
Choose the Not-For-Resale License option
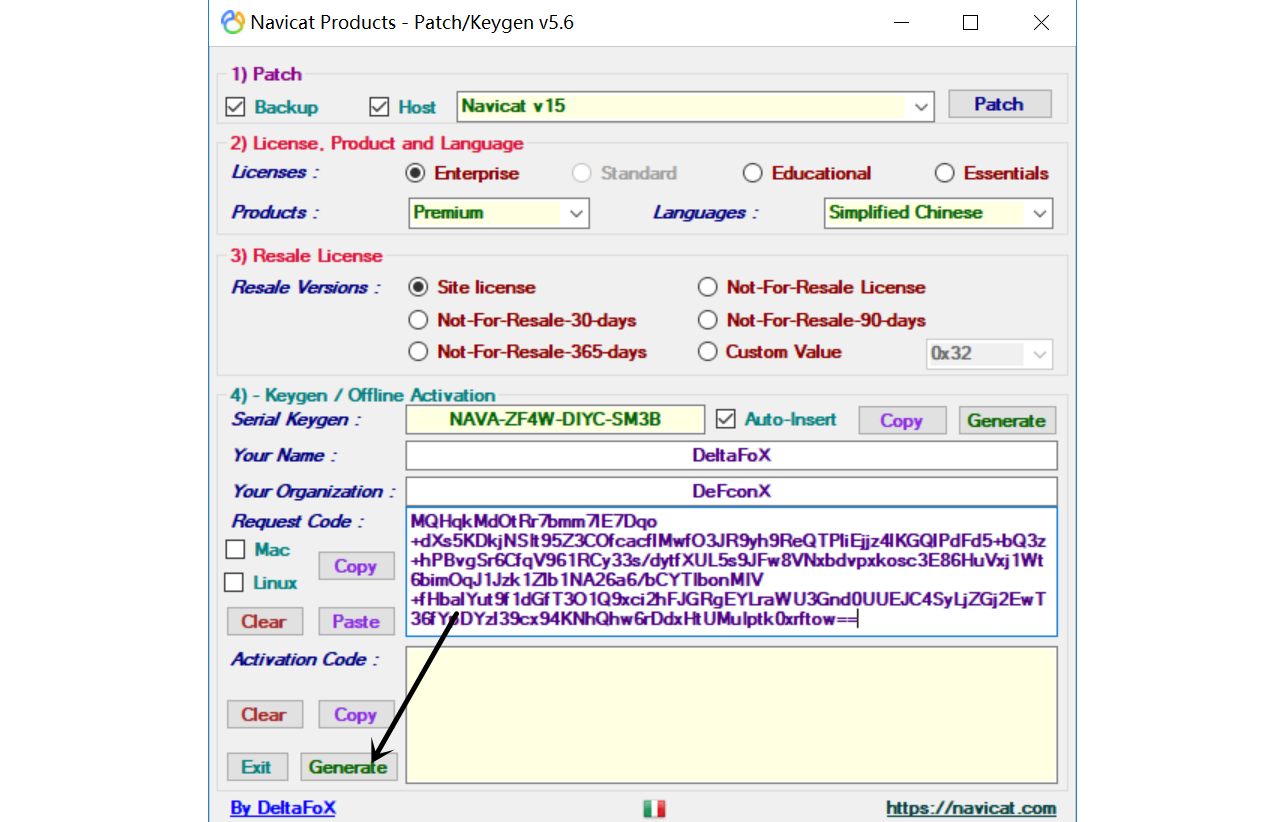click(708, 287)
